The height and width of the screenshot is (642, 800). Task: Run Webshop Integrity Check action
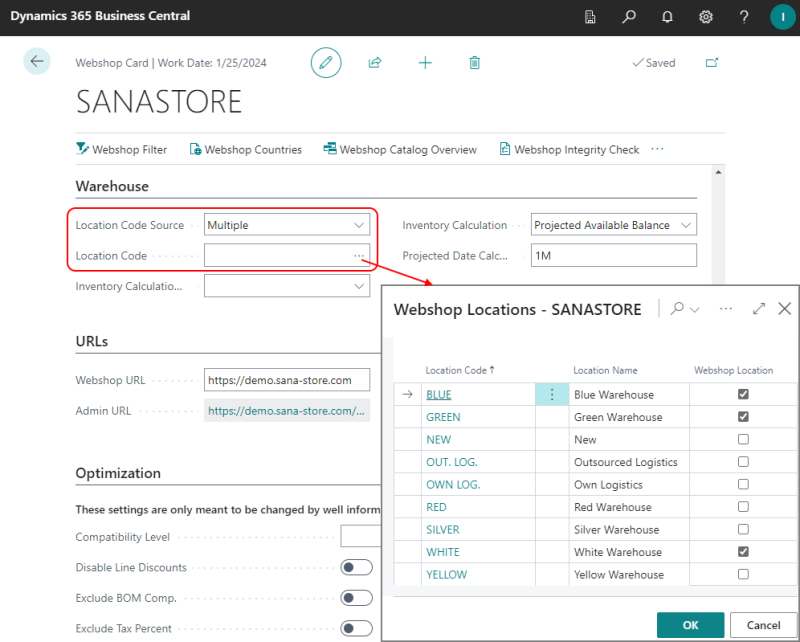569,150
